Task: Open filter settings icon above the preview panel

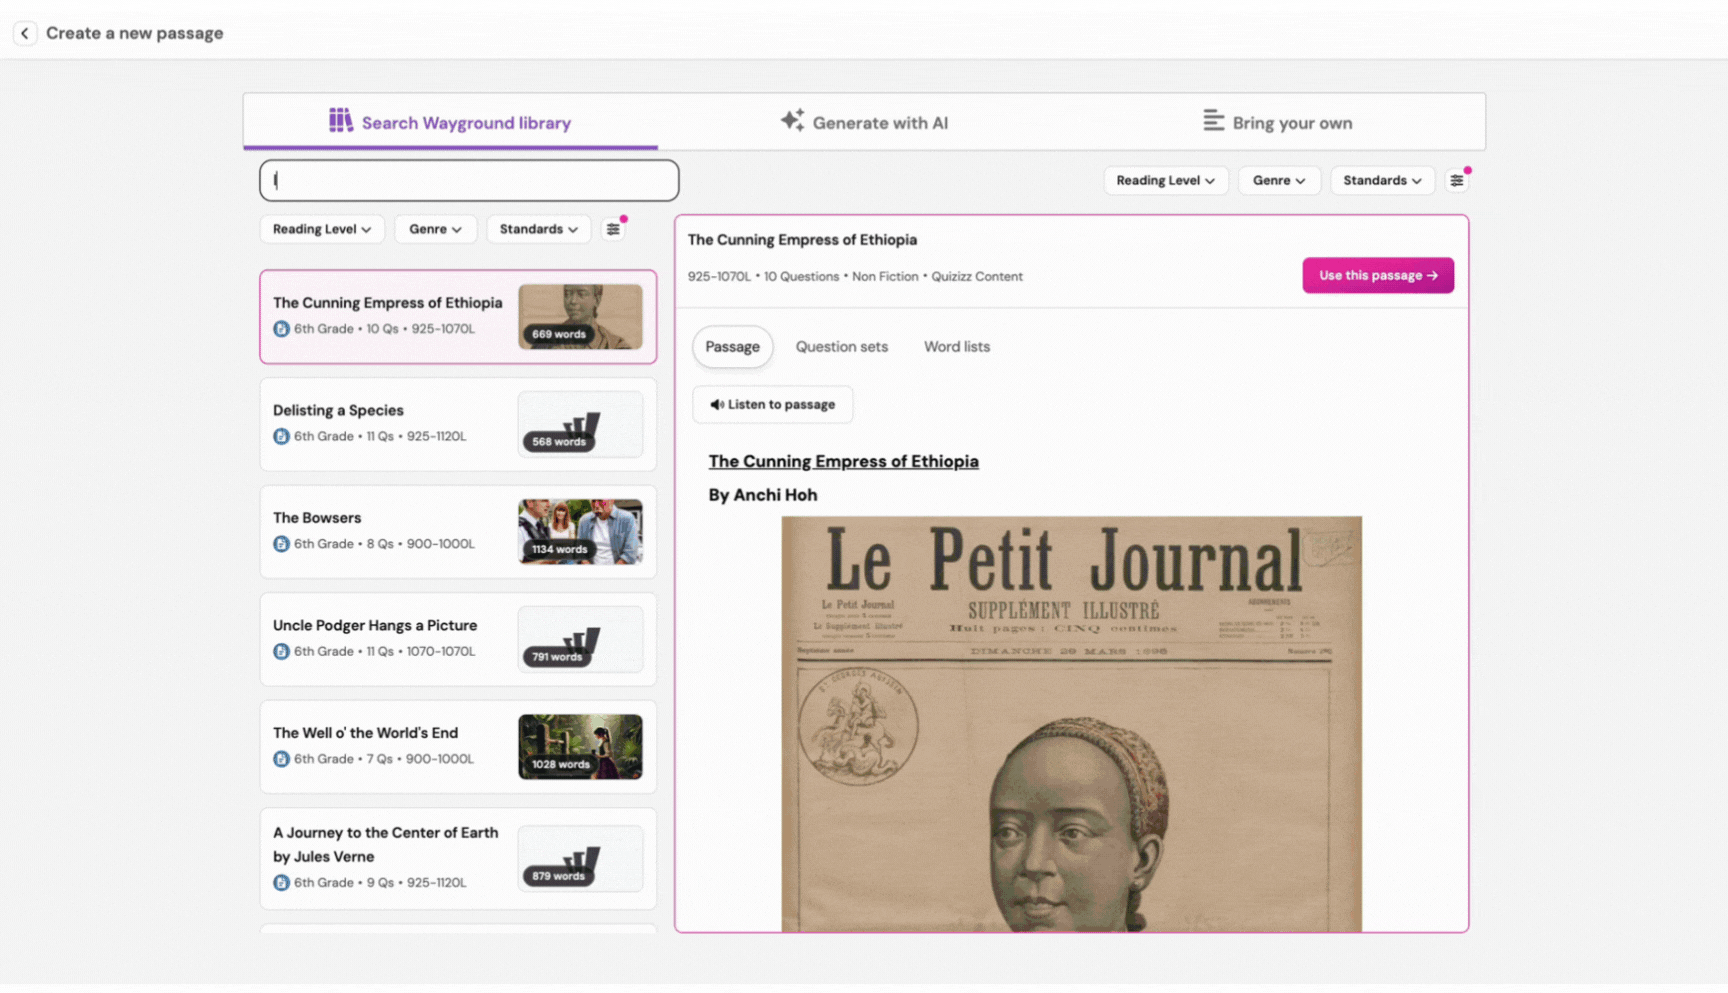Action: click(x=1457, y=181)
